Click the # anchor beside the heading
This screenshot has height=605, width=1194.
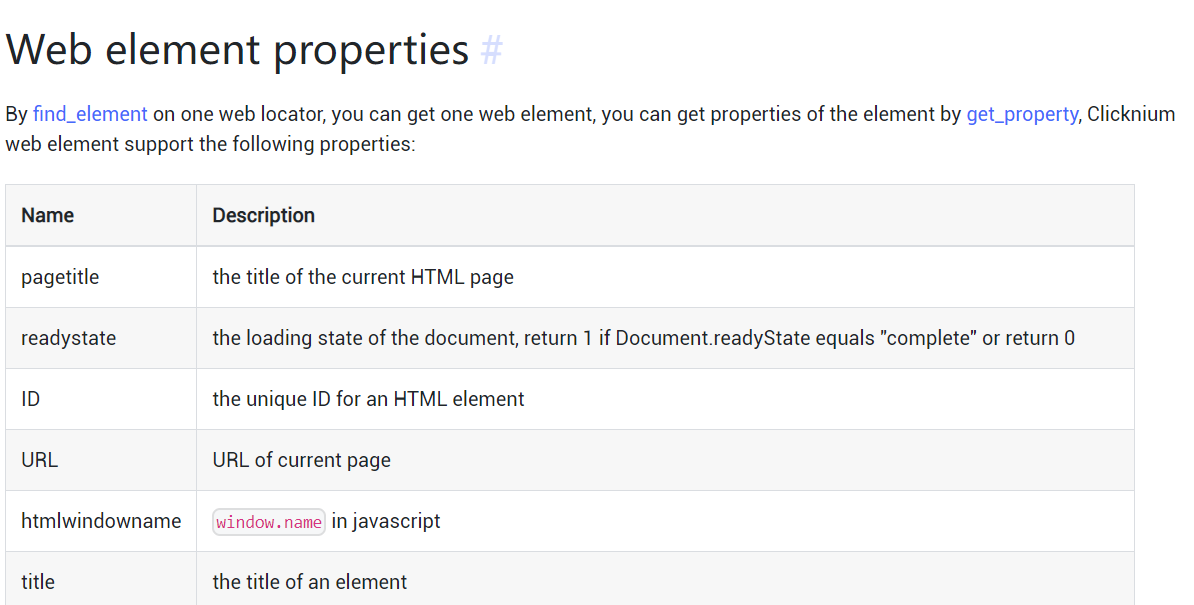491,50
